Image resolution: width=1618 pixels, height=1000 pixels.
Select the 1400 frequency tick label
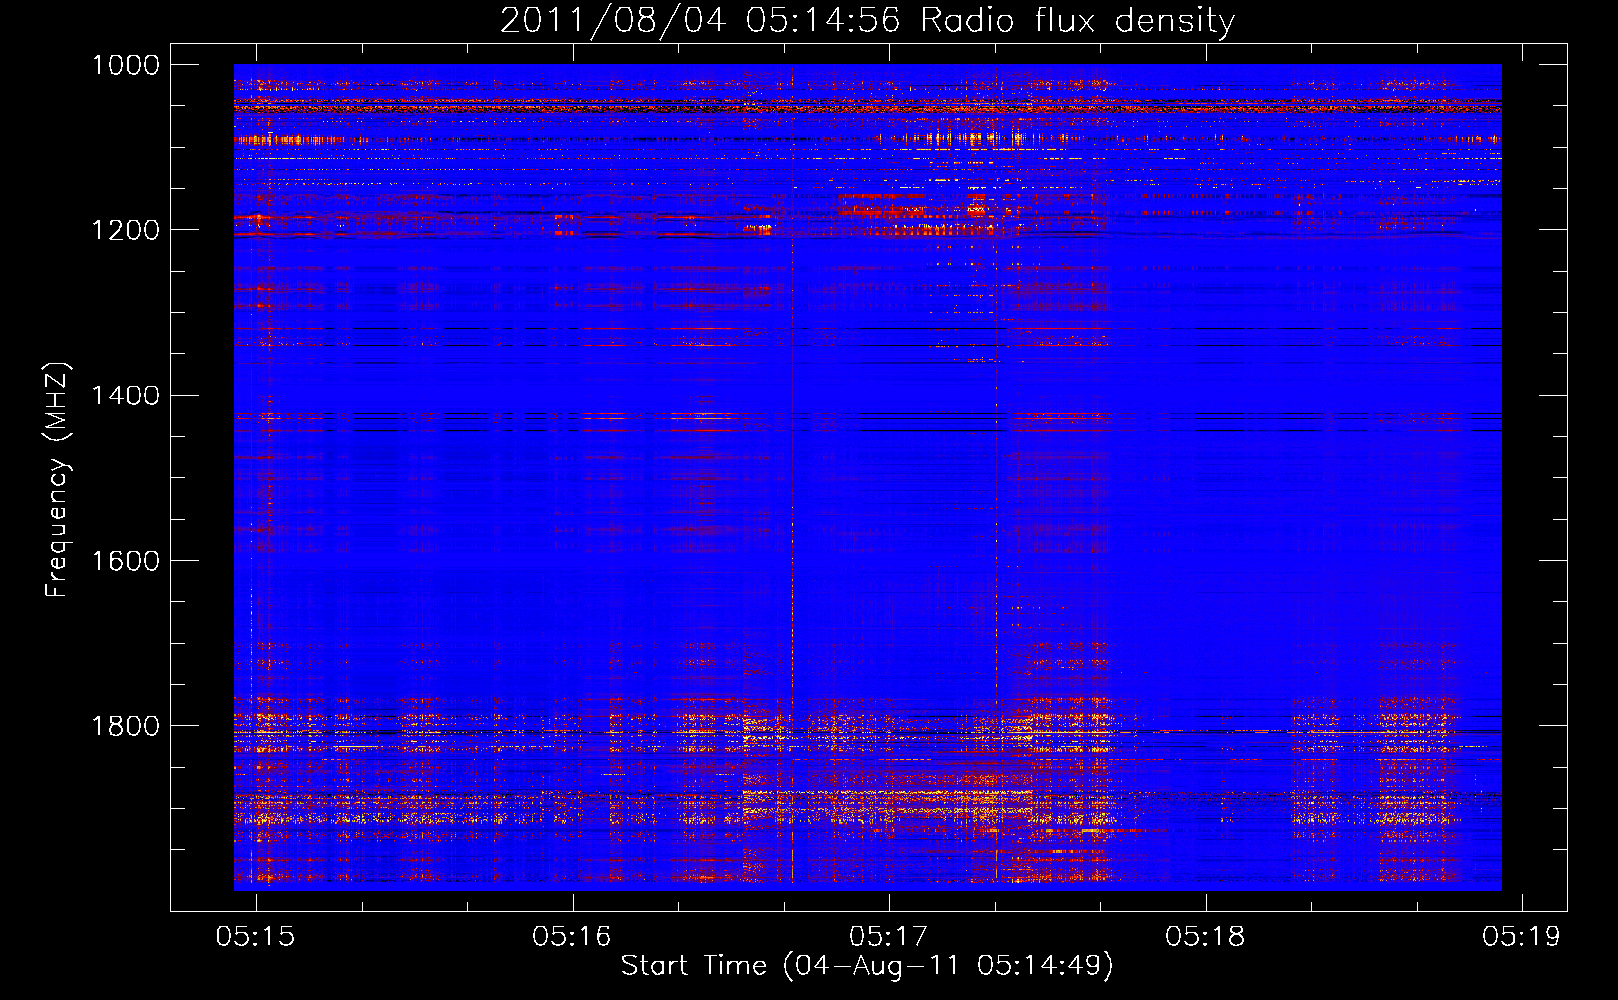[x=125, y=395]
